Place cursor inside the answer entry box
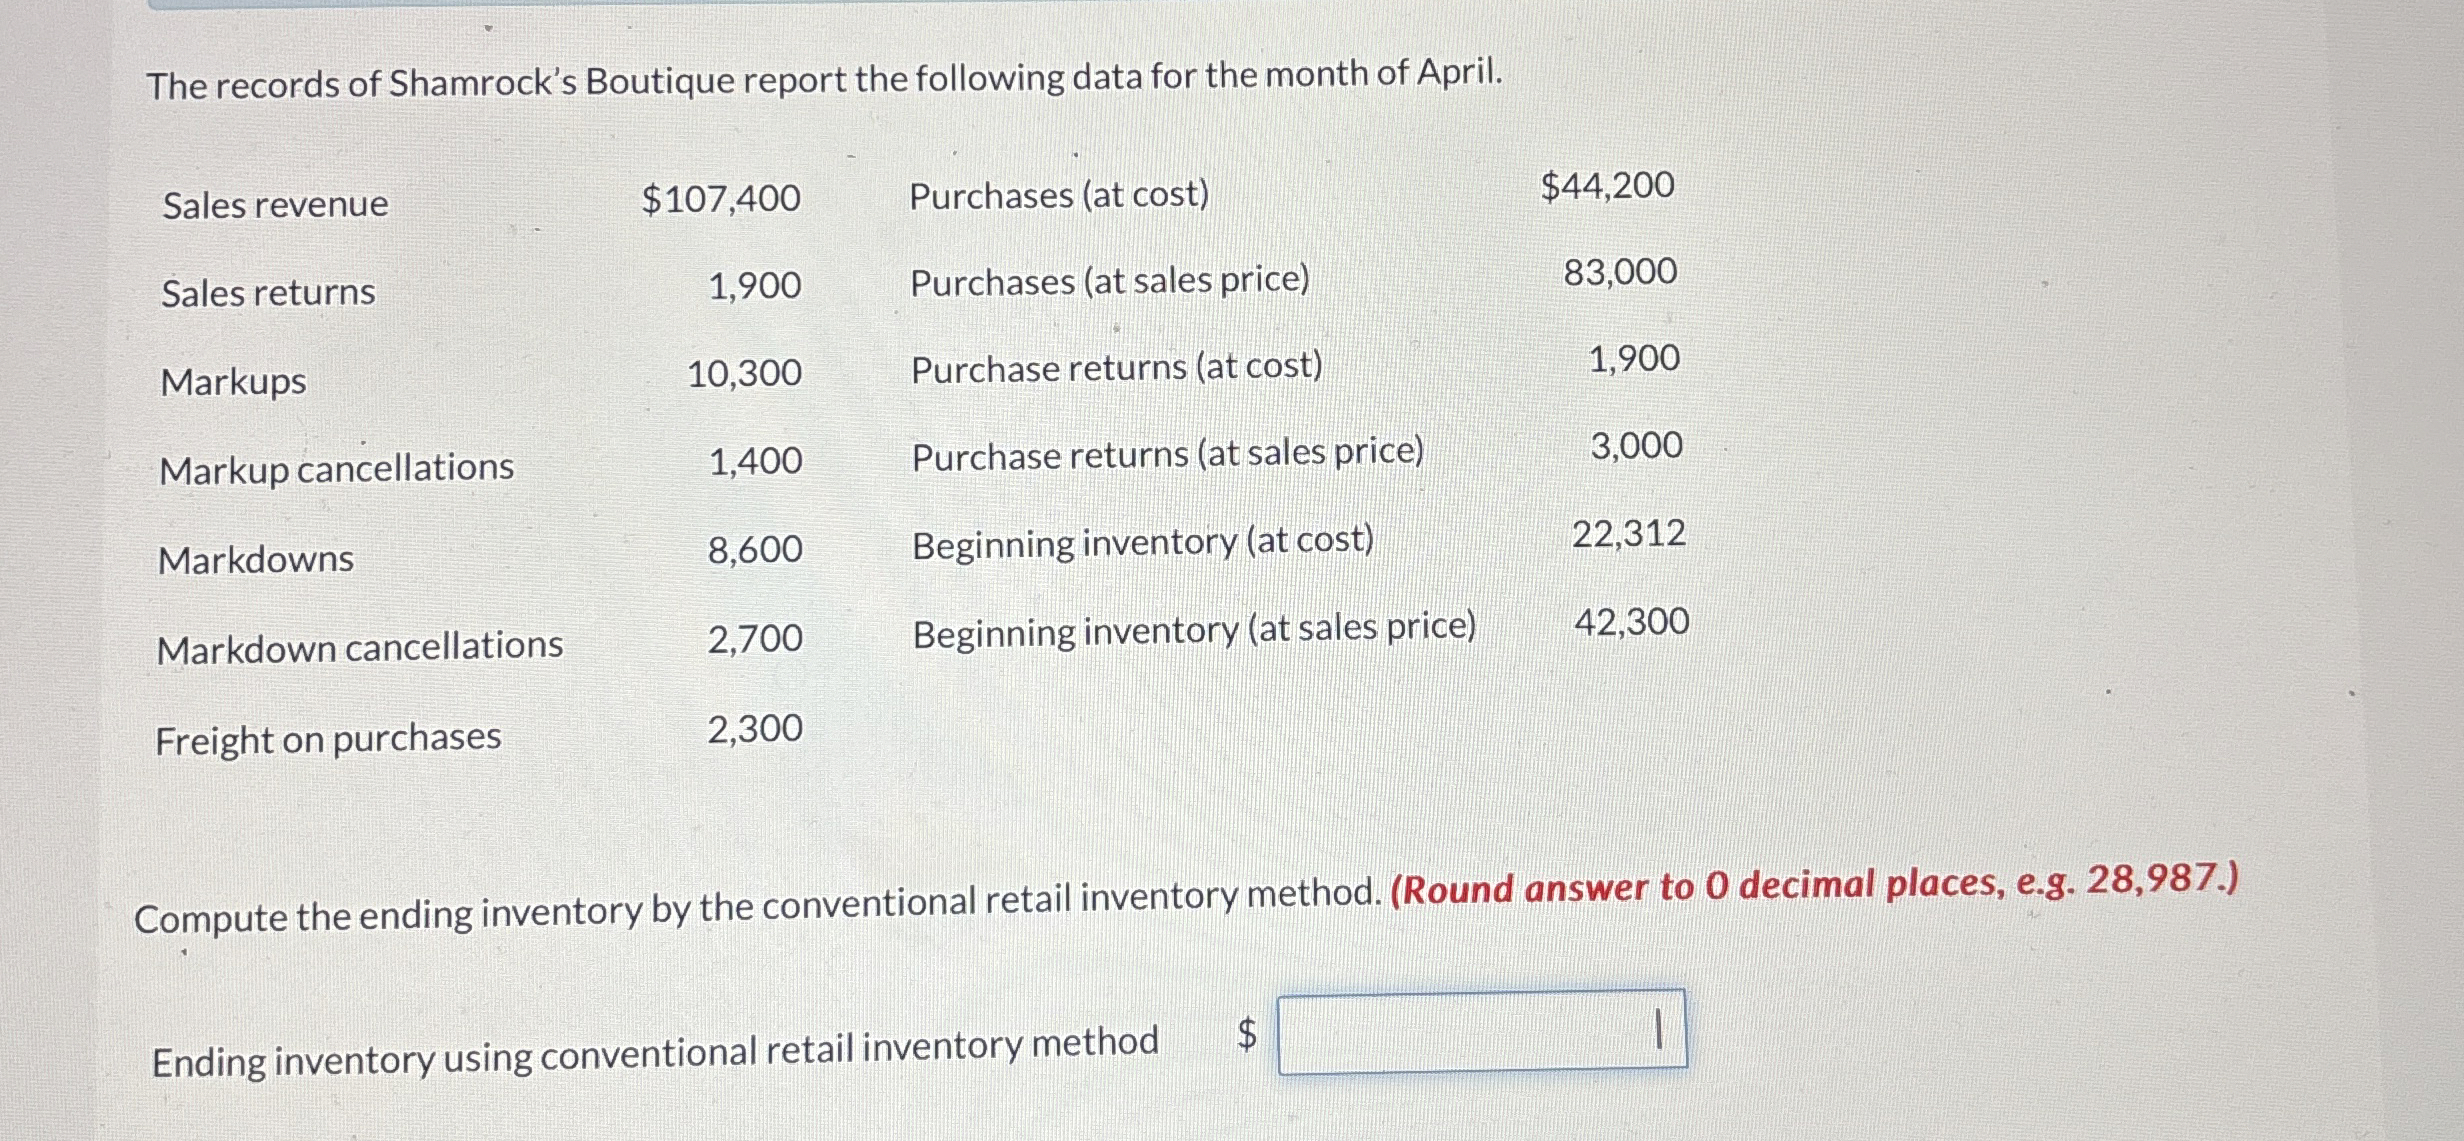Screen dimensions: 2464x1141 coord(1480,1036)
